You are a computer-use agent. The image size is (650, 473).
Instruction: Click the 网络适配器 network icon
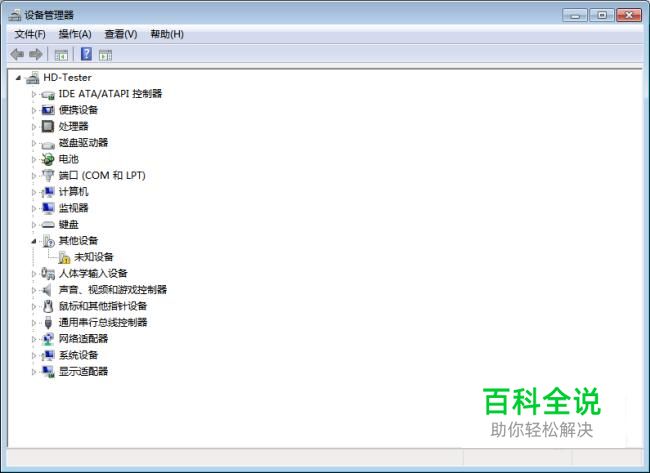pyautogui.click(x=48, y=339)
